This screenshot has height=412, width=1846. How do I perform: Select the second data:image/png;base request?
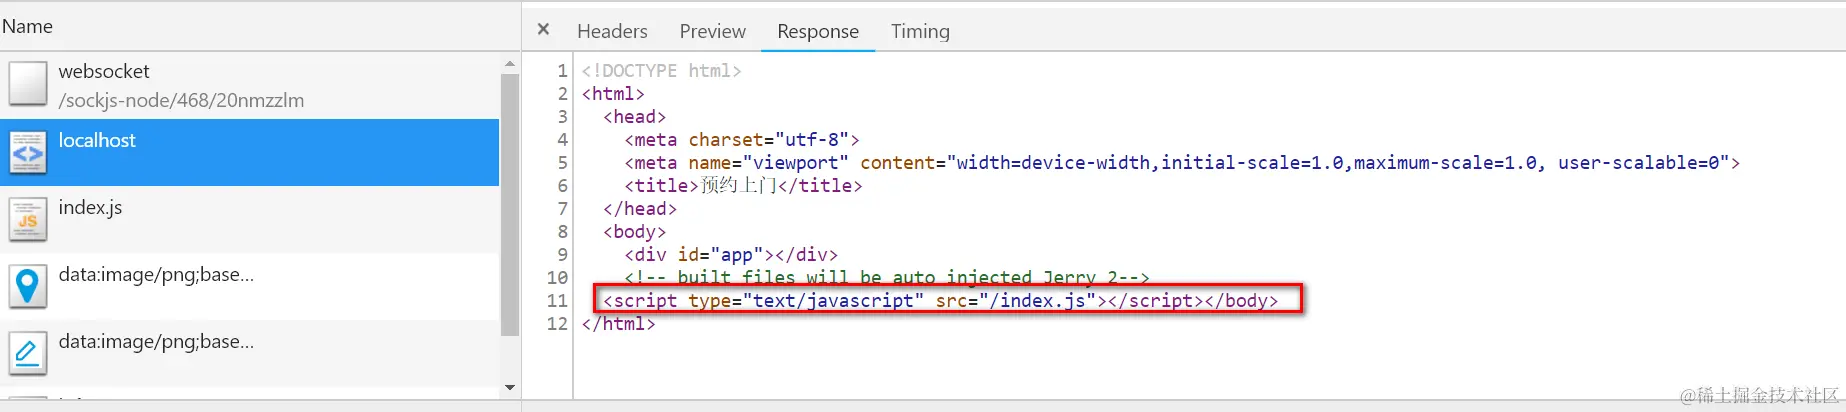pos(250,353)
